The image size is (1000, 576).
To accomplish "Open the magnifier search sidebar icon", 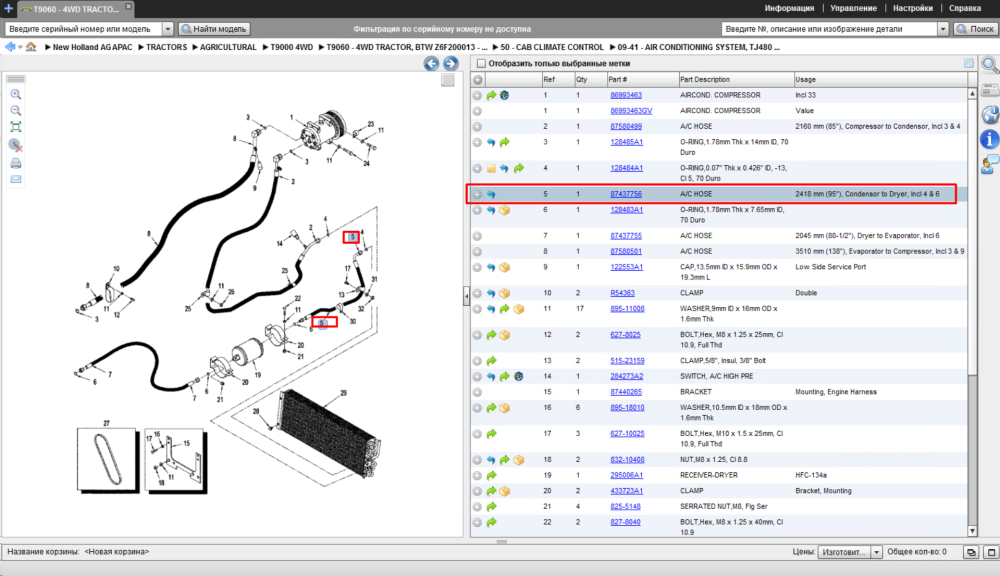I will (990, 64).
